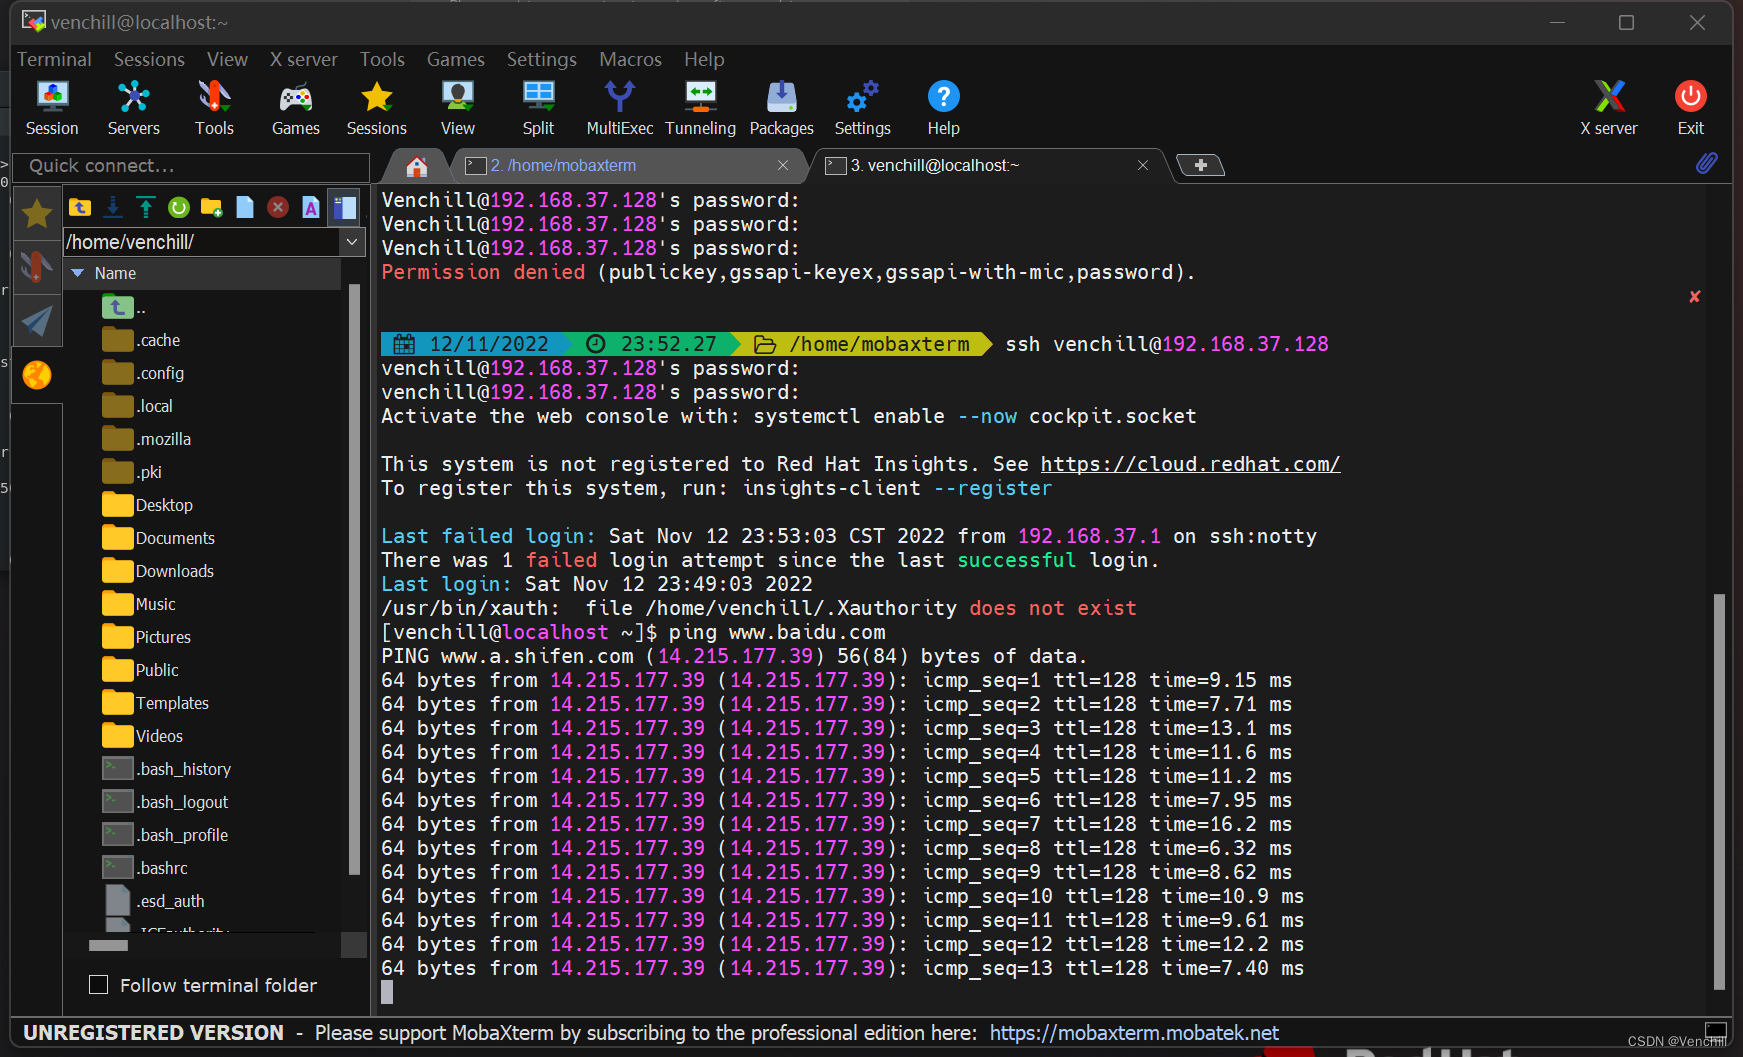Open the Tools toolbar icon

(214, 108)
